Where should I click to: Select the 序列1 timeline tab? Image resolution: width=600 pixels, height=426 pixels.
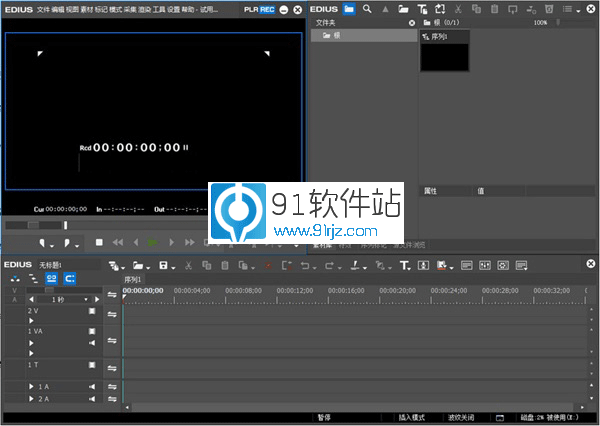point(133,279)
